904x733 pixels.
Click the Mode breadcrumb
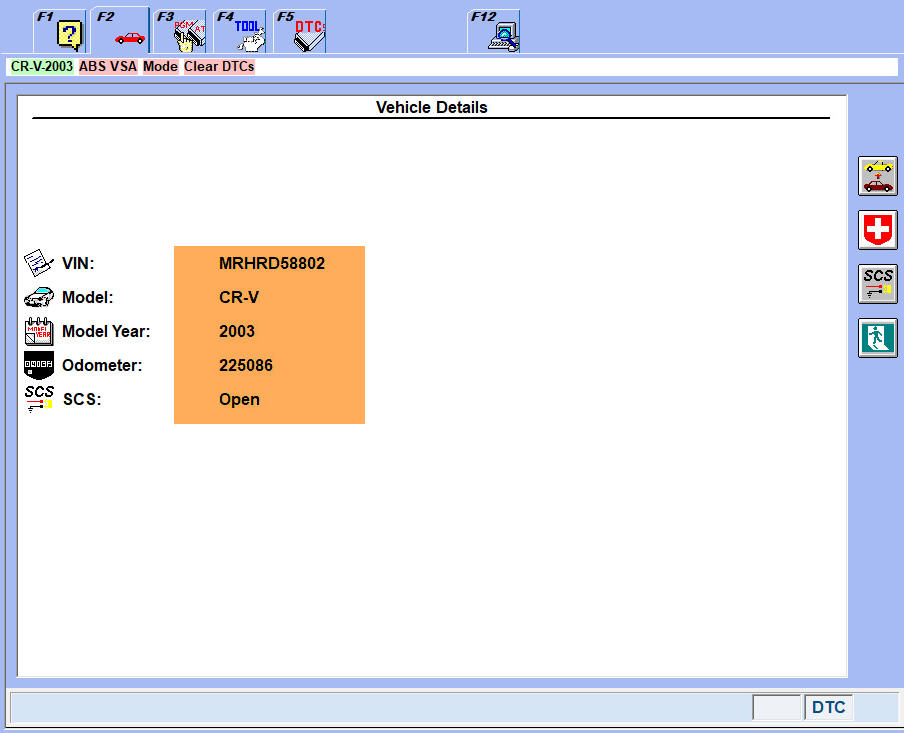[160, 66]
